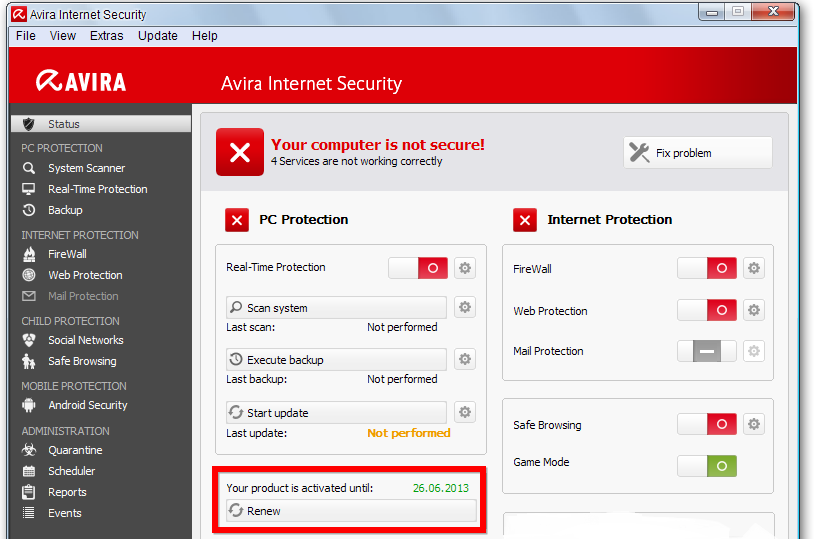Open the File menu
Image resolution: width=815 pixels, height=539 pixels.
click(25, 36)
